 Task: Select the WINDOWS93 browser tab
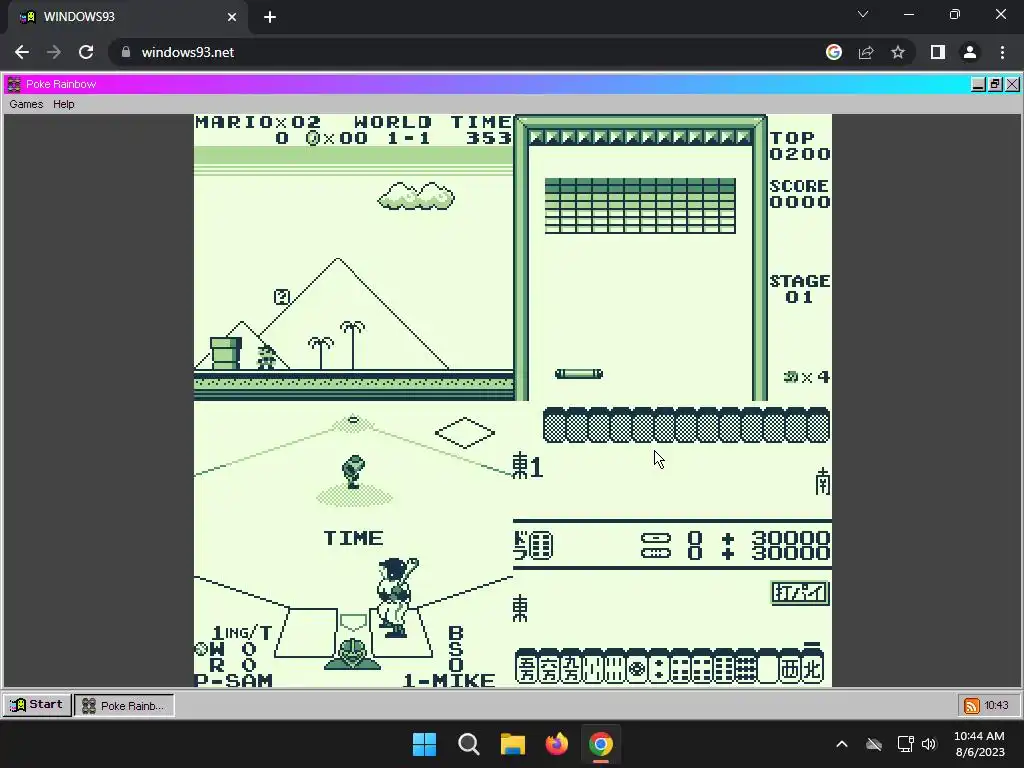pyautogui.click(x=128, y=17)
